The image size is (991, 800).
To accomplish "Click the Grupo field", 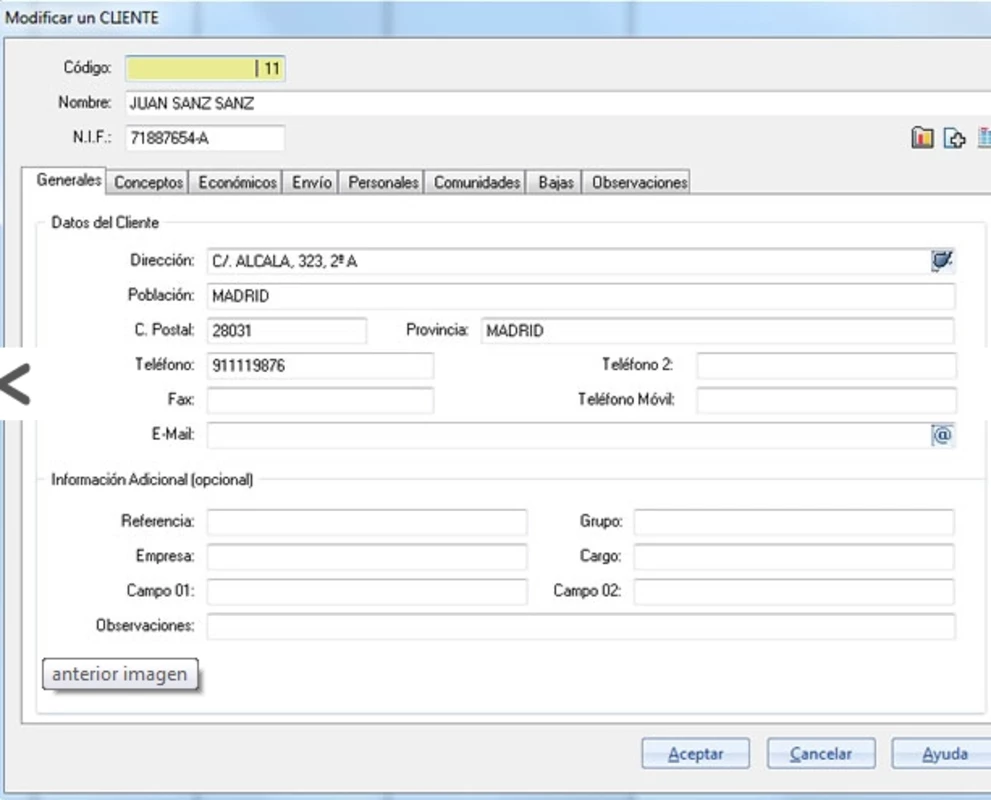I will point(794,522).
